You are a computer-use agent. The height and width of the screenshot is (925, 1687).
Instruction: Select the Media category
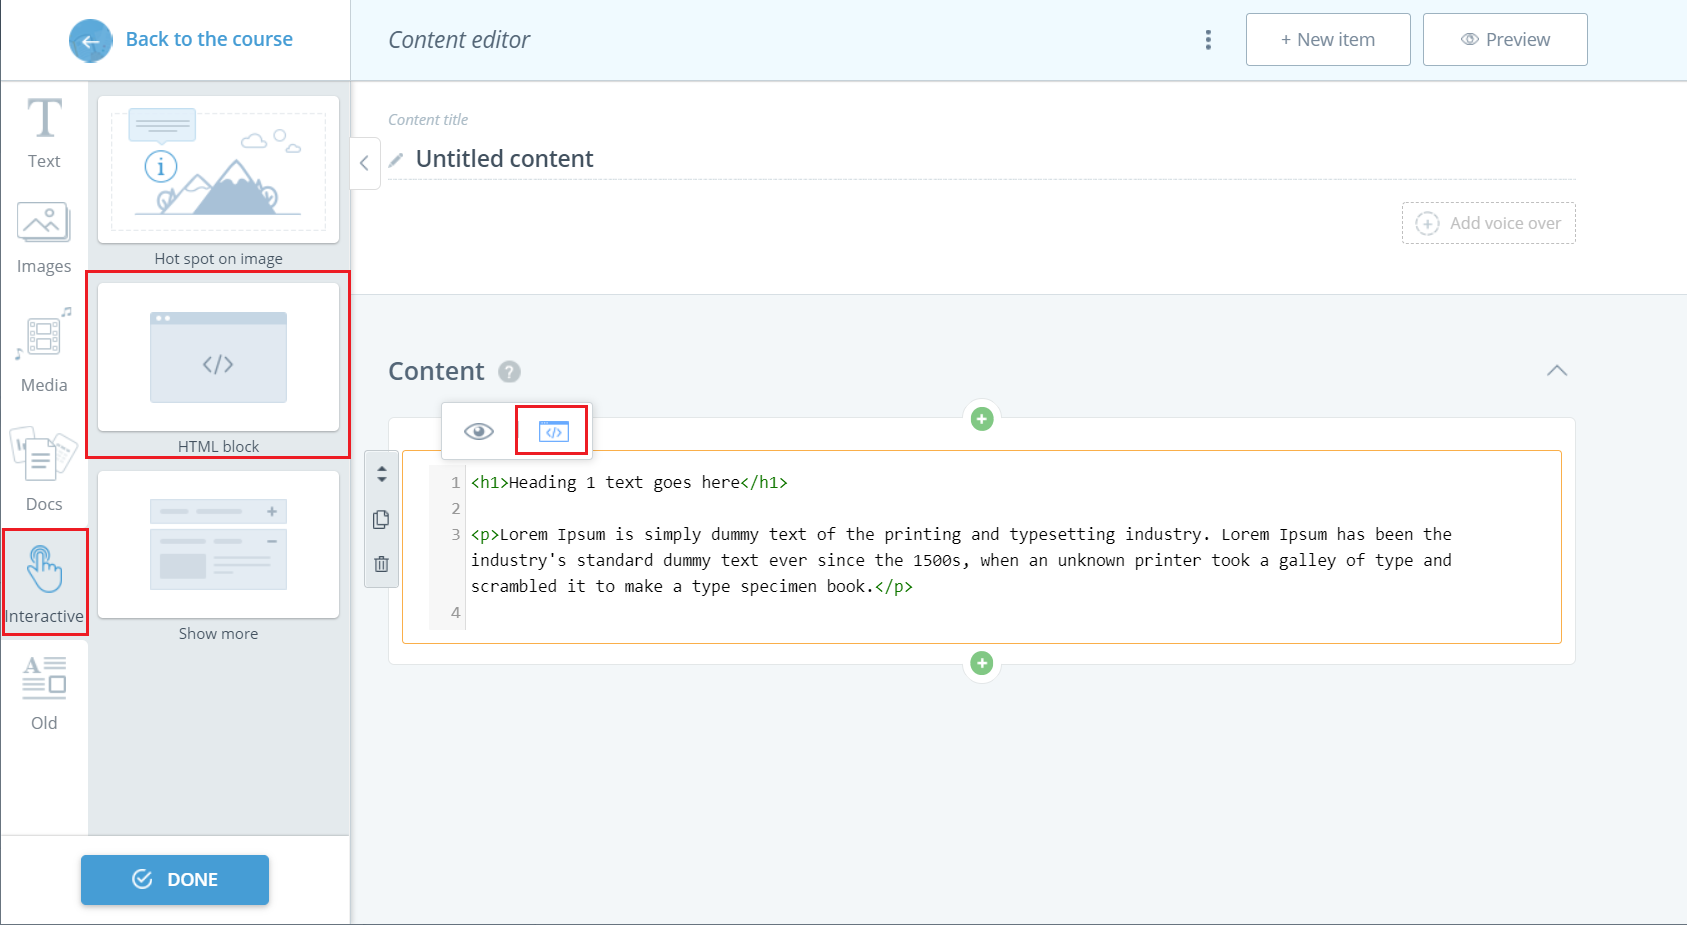tap(43, 355)
